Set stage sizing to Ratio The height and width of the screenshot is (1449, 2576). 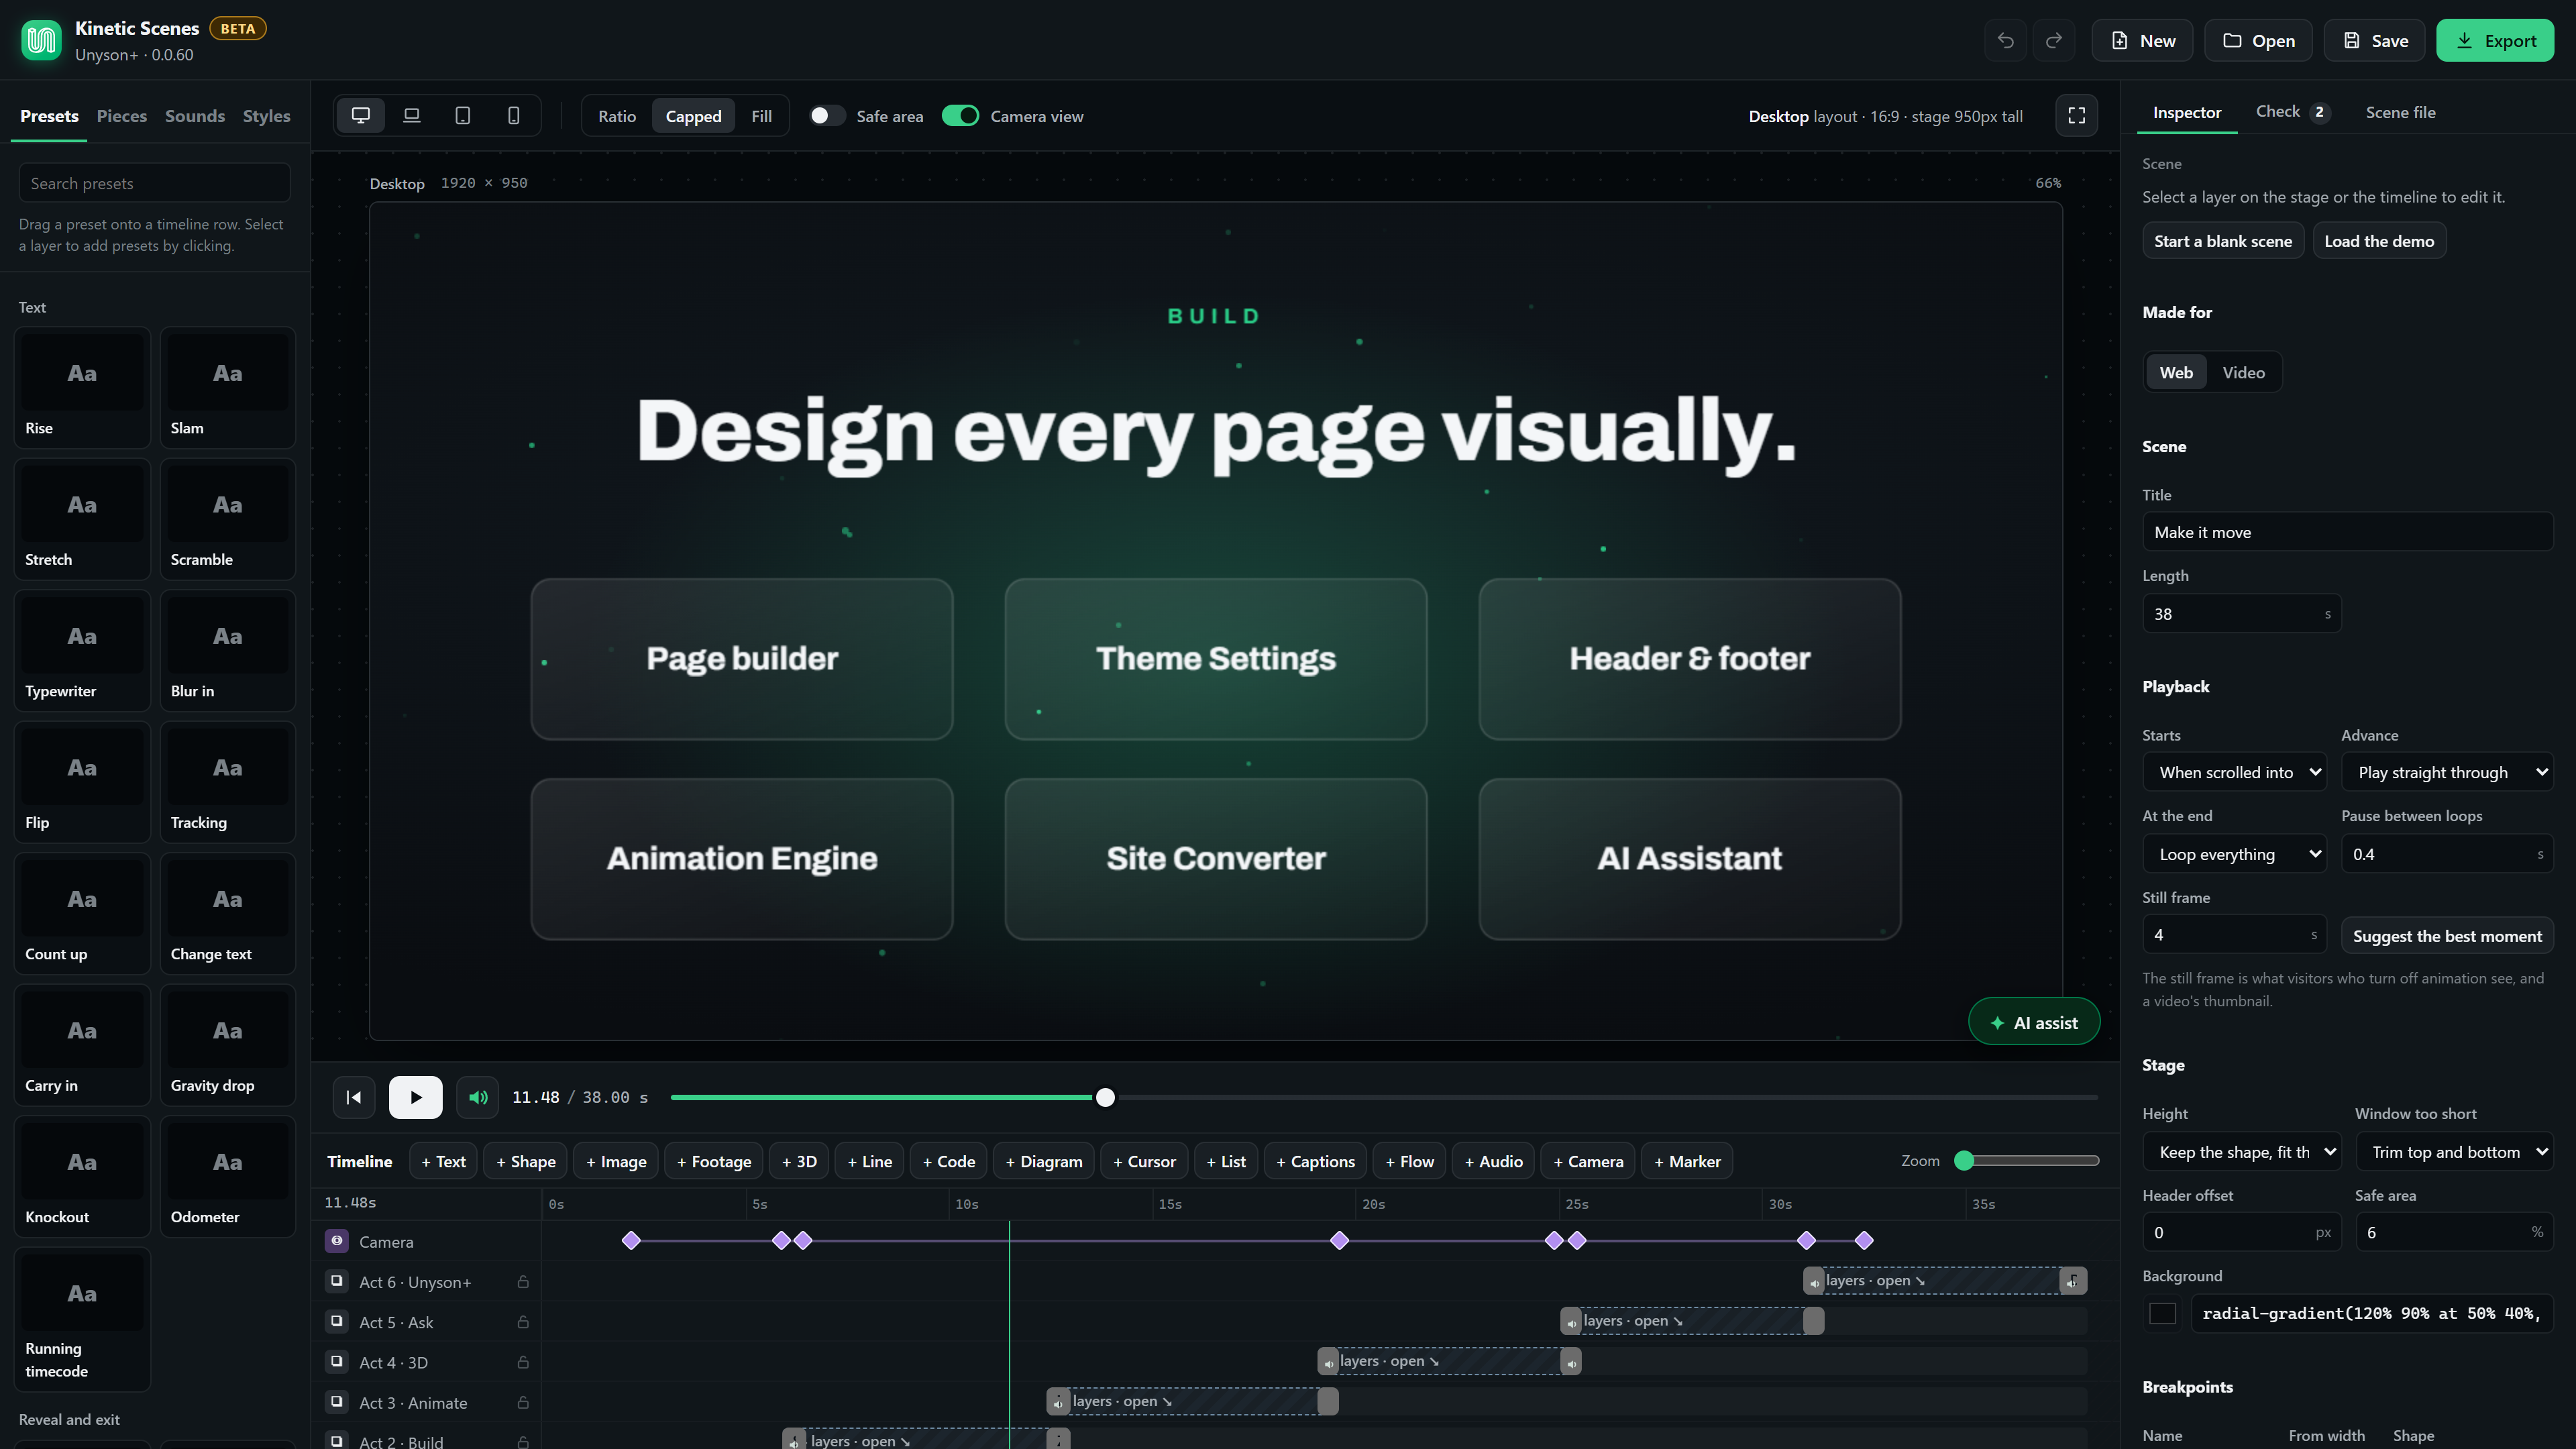(617, 116)
